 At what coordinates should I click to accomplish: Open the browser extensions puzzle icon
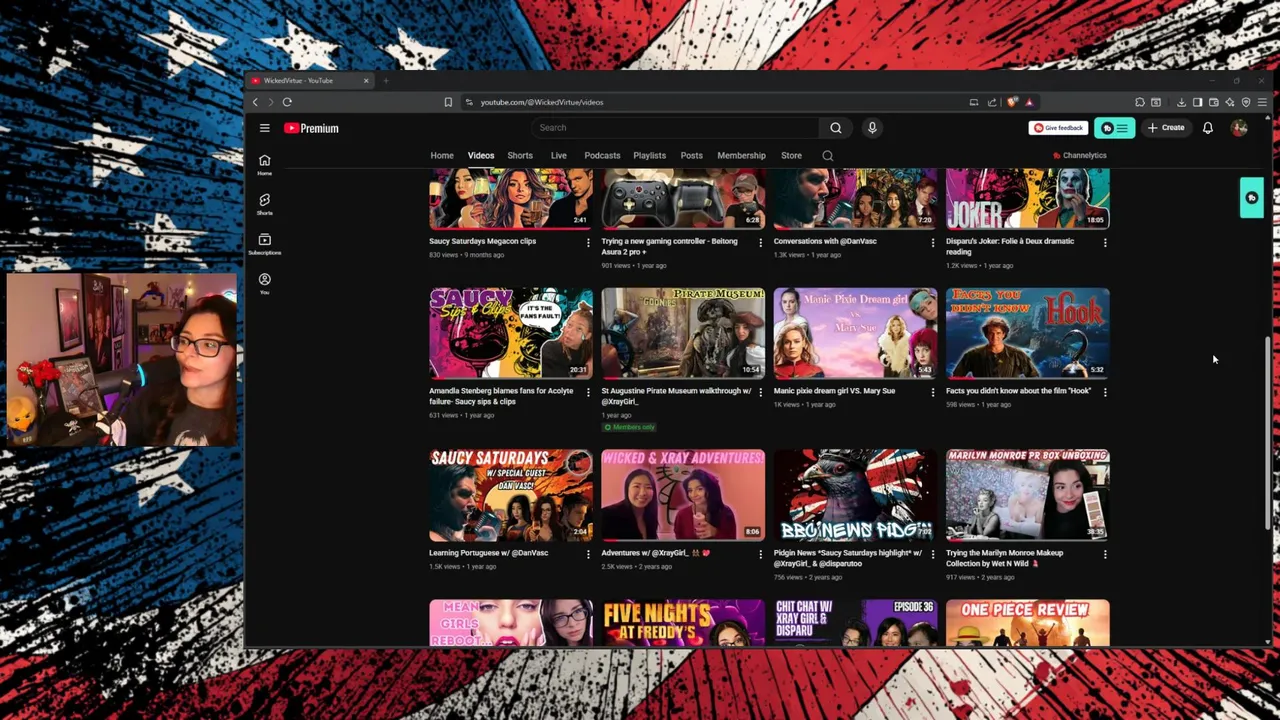point(1140,102)
